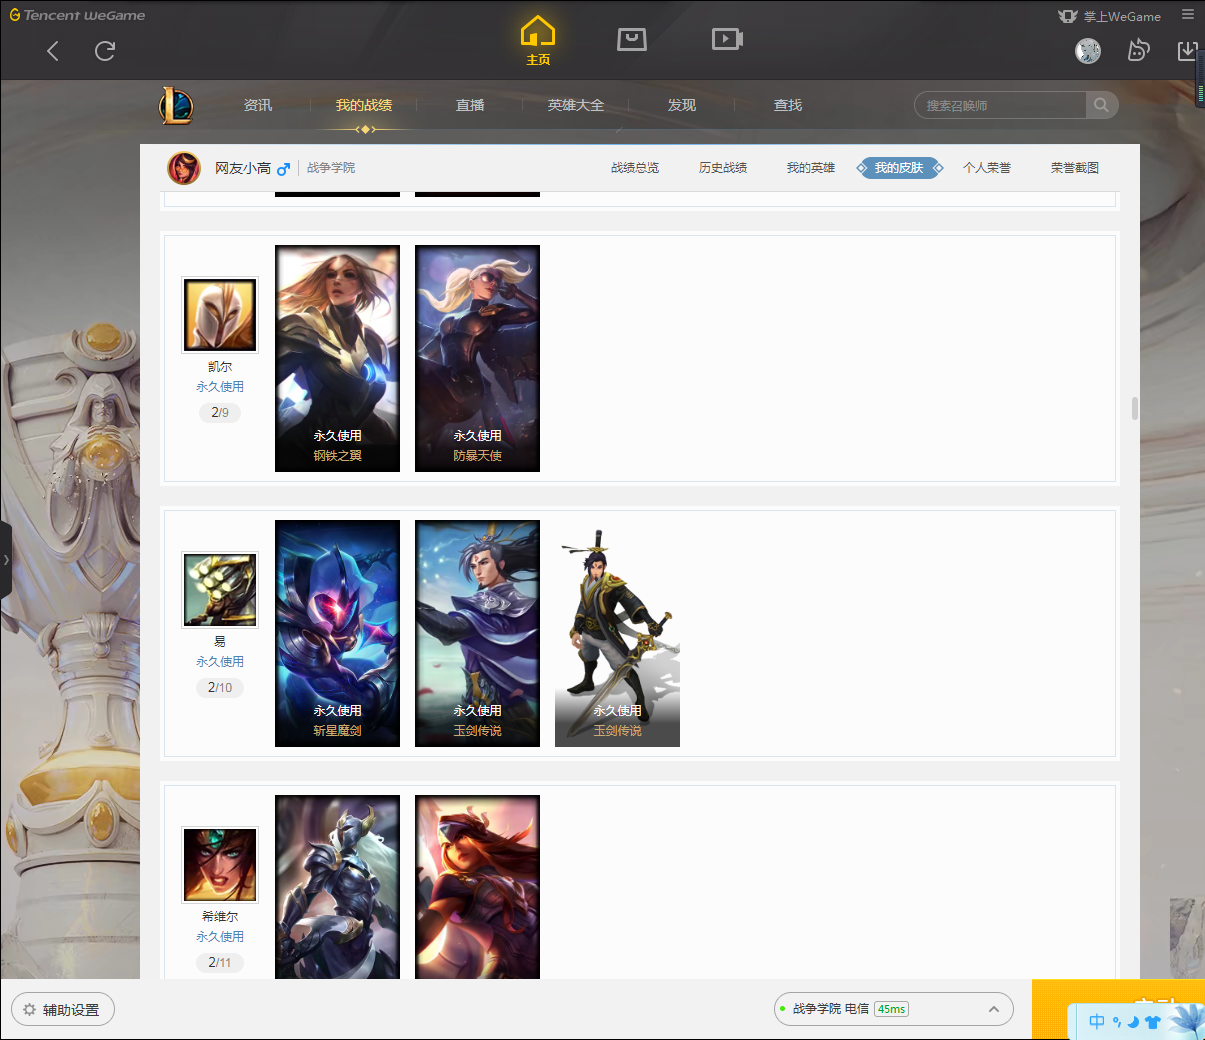Open 辅助设置 settings button
The width and height of the screenshot is (1205, 1040).
pyautogui.click(x=63, y=1010)
